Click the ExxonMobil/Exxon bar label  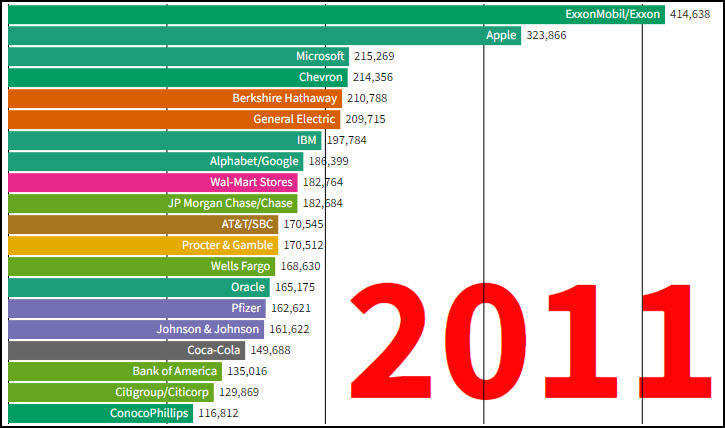[x=612, y=14]
